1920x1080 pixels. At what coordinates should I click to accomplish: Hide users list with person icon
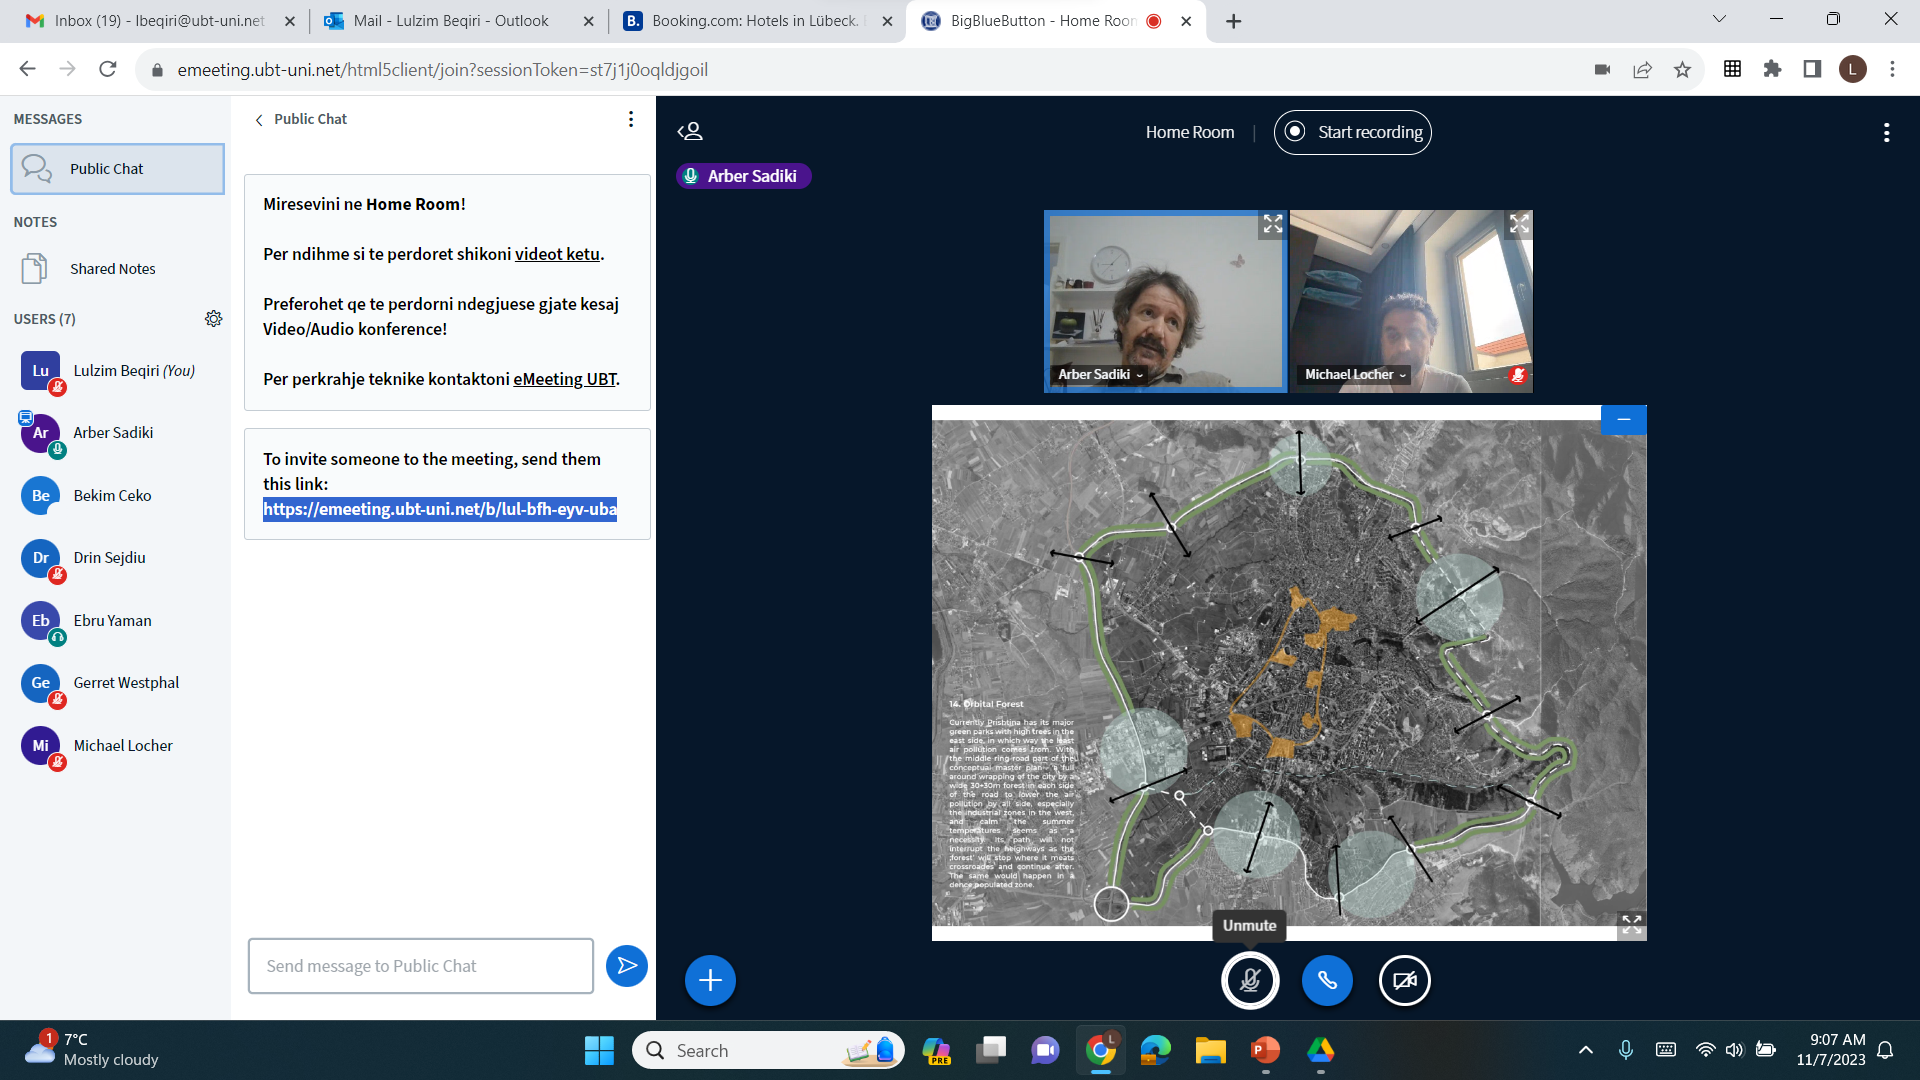[x=690, y=132]
